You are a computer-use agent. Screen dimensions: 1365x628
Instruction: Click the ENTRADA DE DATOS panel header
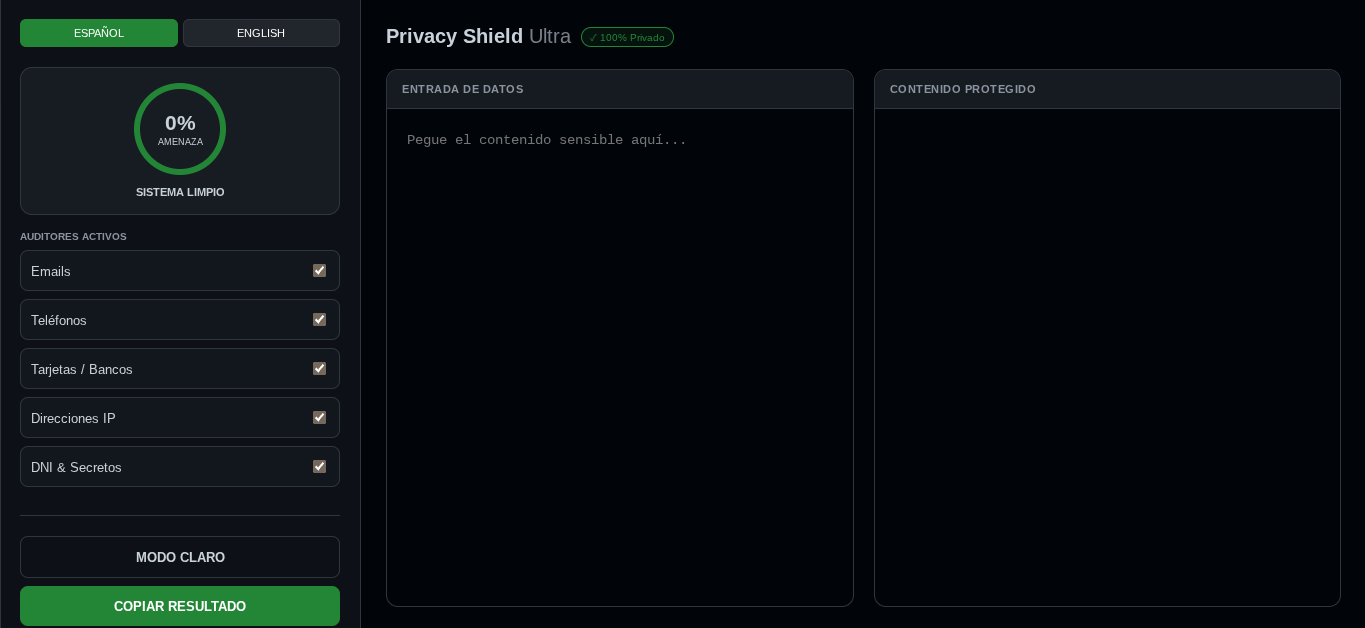coord(463,89)
